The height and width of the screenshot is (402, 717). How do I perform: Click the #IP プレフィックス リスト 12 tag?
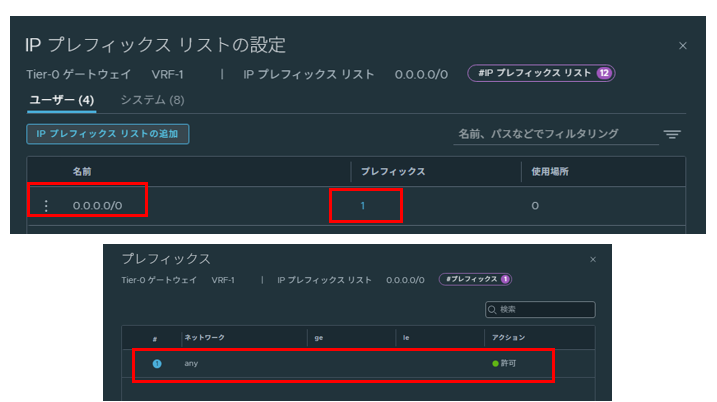tap(541, 73)
